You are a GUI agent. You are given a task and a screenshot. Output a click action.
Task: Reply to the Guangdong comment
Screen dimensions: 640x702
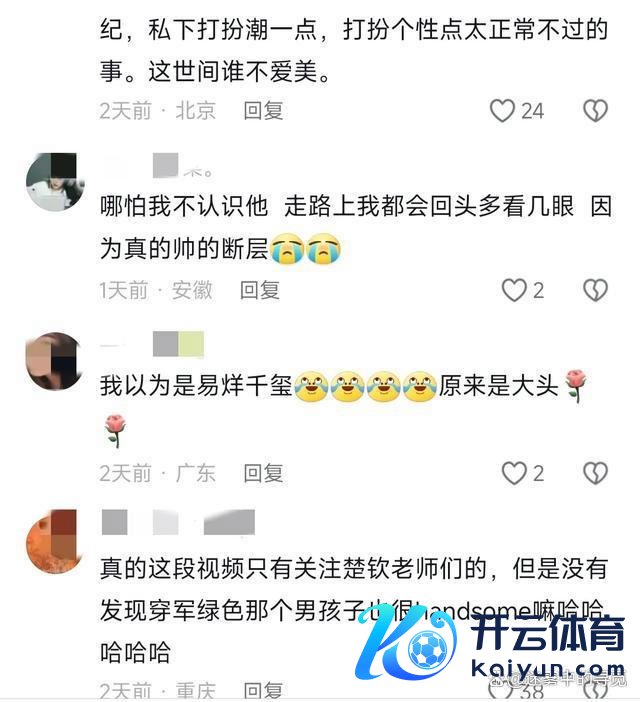[x=263, y=473]
